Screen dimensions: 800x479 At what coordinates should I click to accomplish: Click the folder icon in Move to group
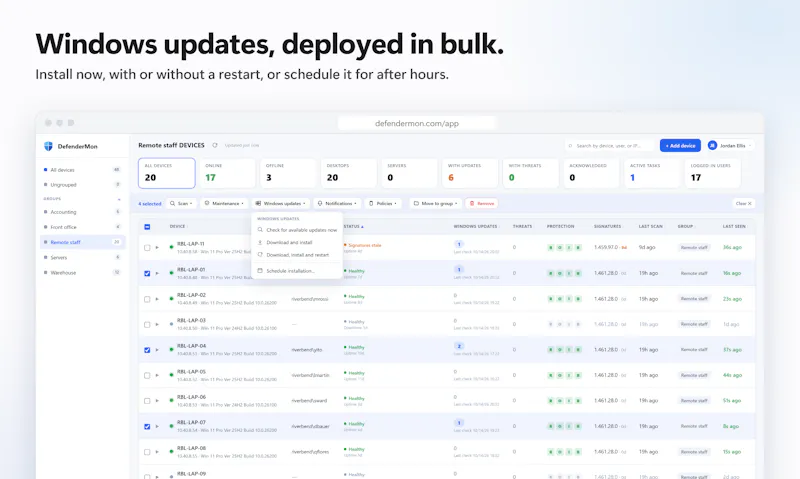click(x=416, y=203)
